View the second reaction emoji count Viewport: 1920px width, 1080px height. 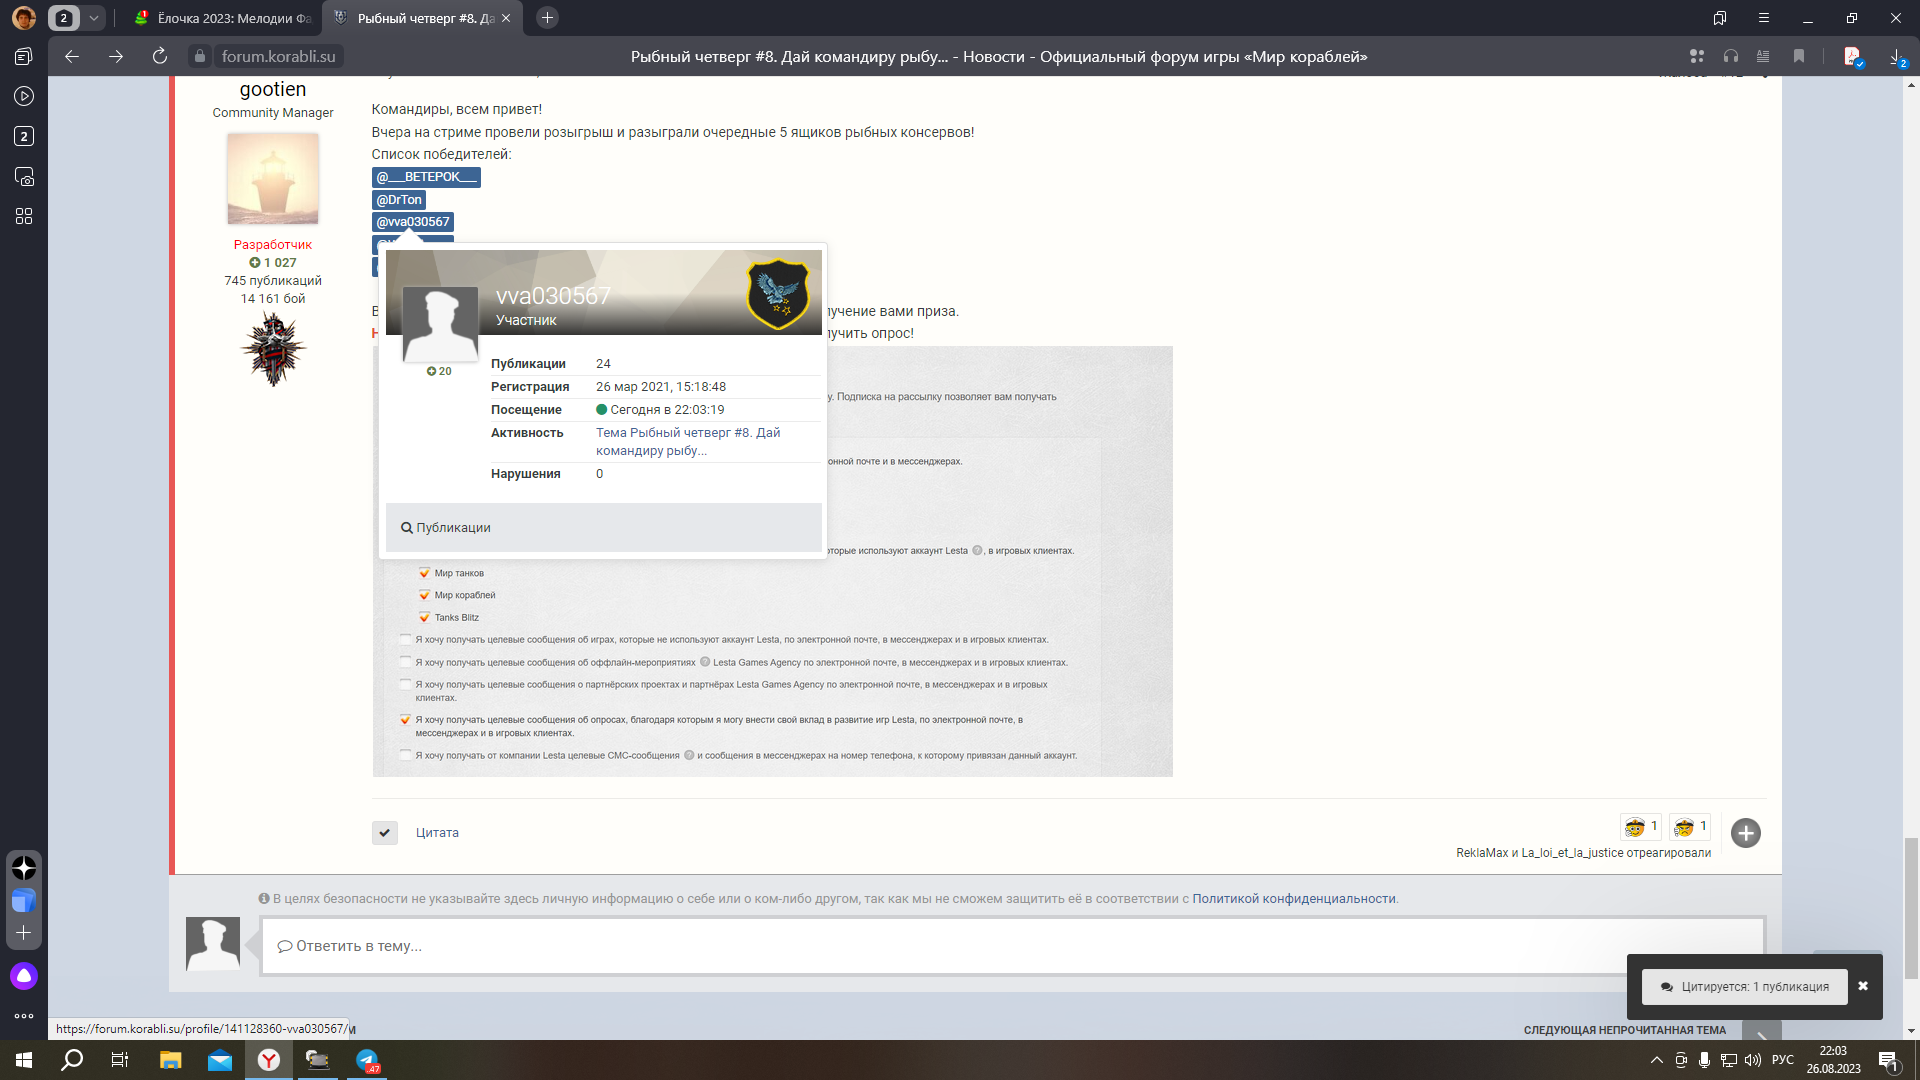pyautogui.click(x=1690, y=827)
